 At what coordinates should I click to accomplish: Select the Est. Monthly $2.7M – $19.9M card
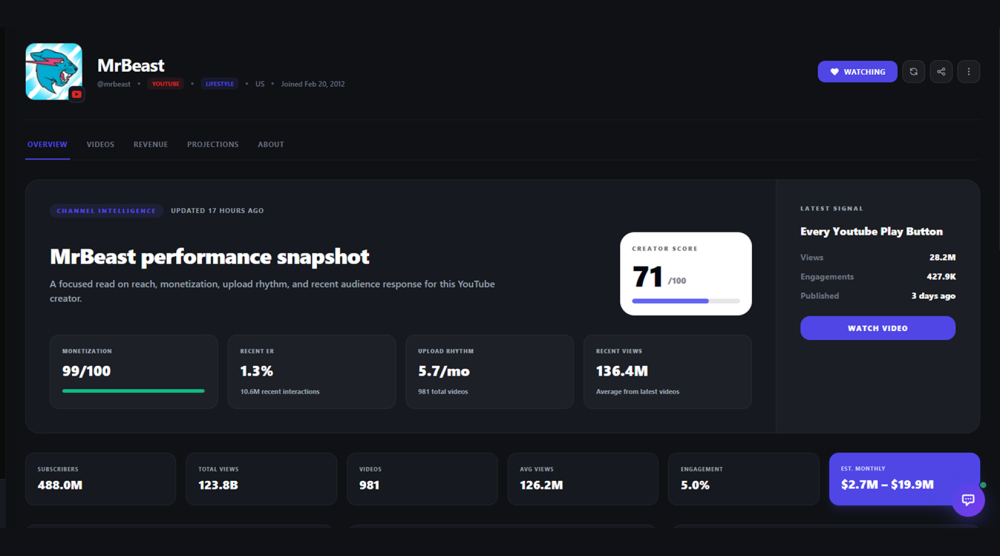pyautogui.click(x=904, y=479)
